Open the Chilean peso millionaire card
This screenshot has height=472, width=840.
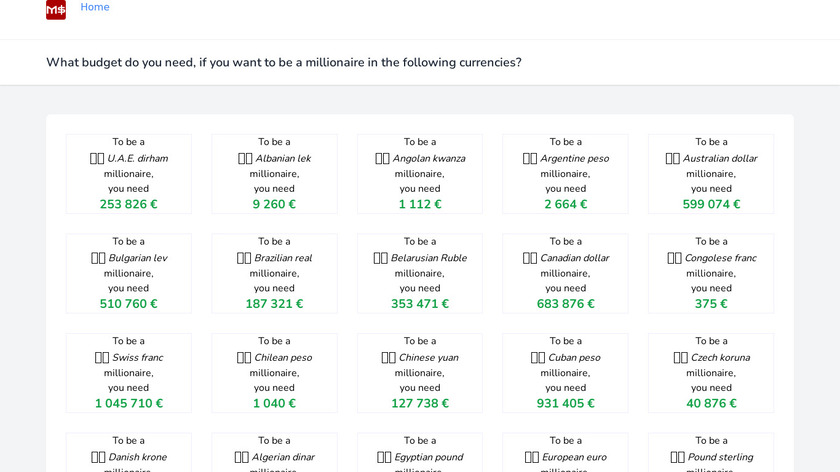(x=274, y=373)
